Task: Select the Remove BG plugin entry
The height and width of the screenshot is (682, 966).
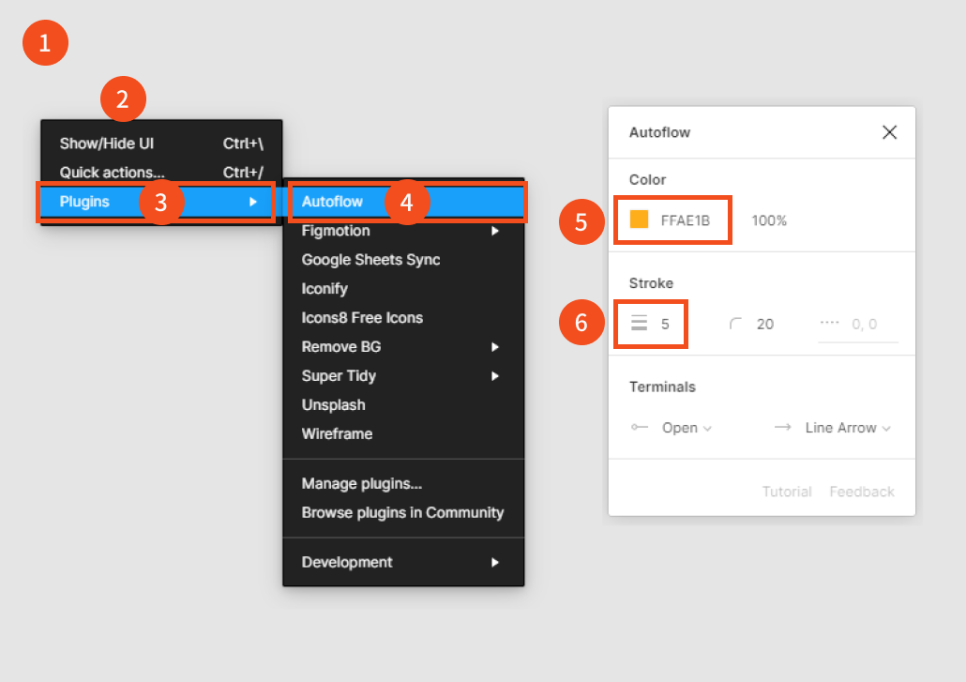Action: 404,347
